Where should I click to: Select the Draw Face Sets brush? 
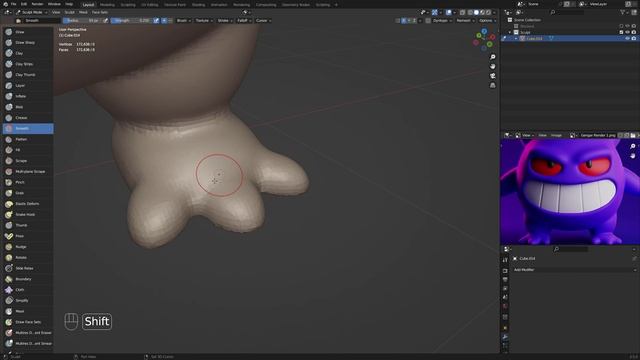[x=28, y=322]
